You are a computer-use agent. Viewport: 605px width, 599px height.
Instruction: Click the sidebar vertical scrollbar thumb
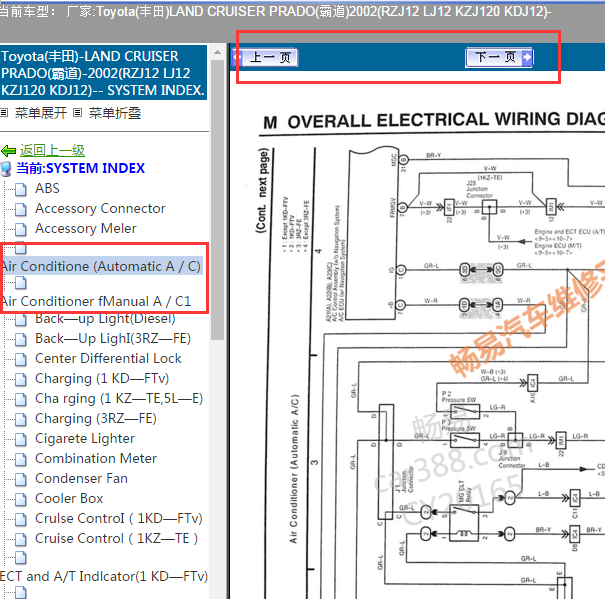pos(218,200)
